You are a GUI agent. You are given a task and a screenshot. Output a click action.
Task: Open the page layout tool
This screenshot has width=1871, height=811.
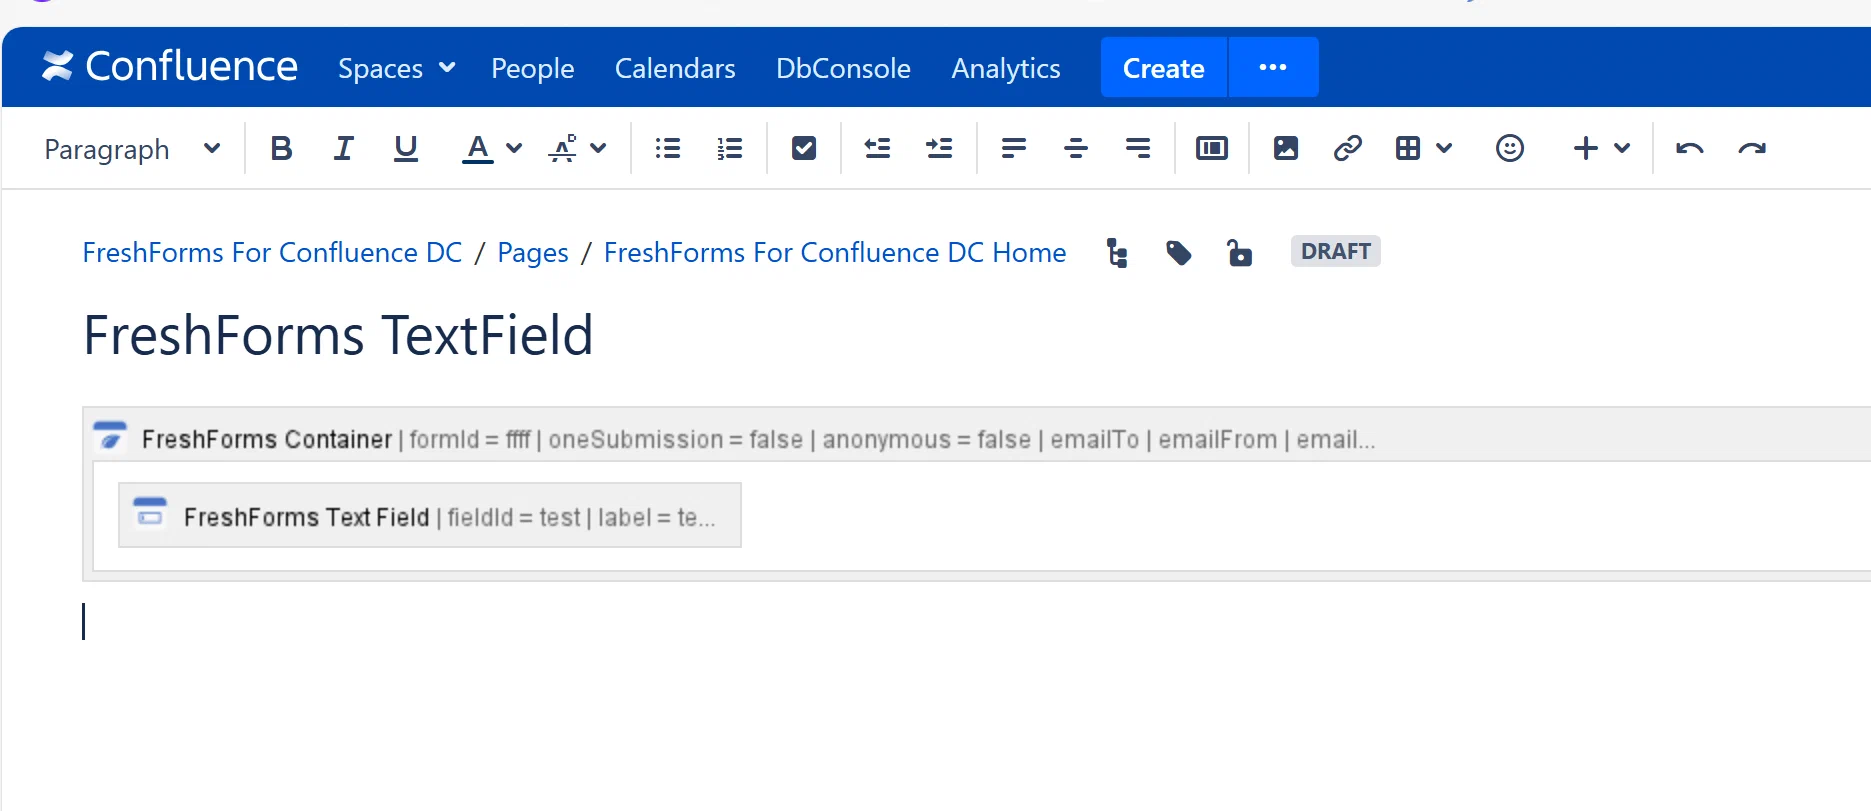pyautogui.click(x=1212, y=149)
